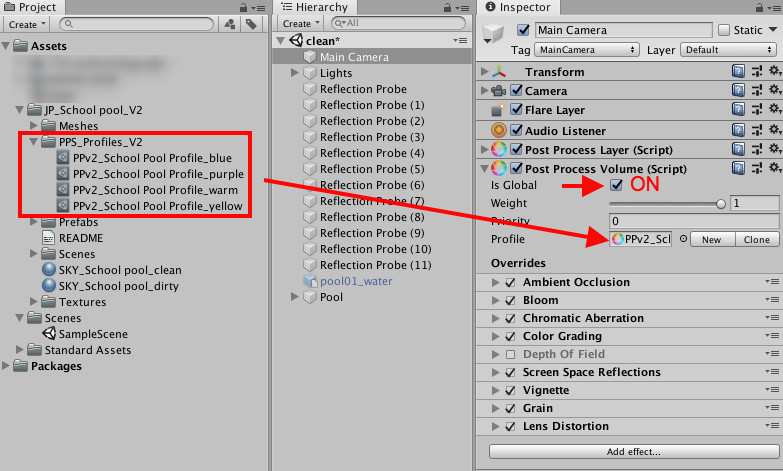Open clean scene options menu in Hierarchy
The height and width of the screenshot is (471, 783).
tap(460, 40)
